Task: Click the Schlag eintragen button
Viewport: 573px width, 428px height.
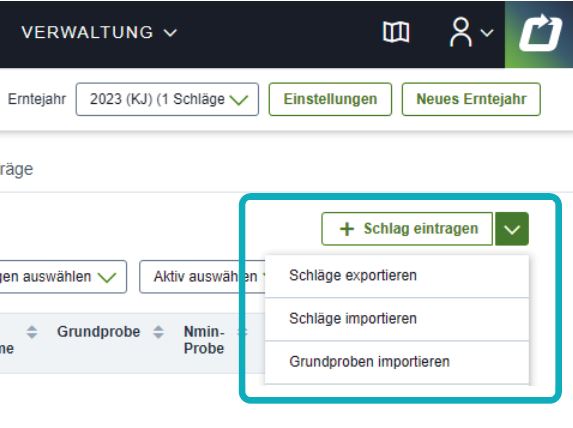Action: click(407, 229)
